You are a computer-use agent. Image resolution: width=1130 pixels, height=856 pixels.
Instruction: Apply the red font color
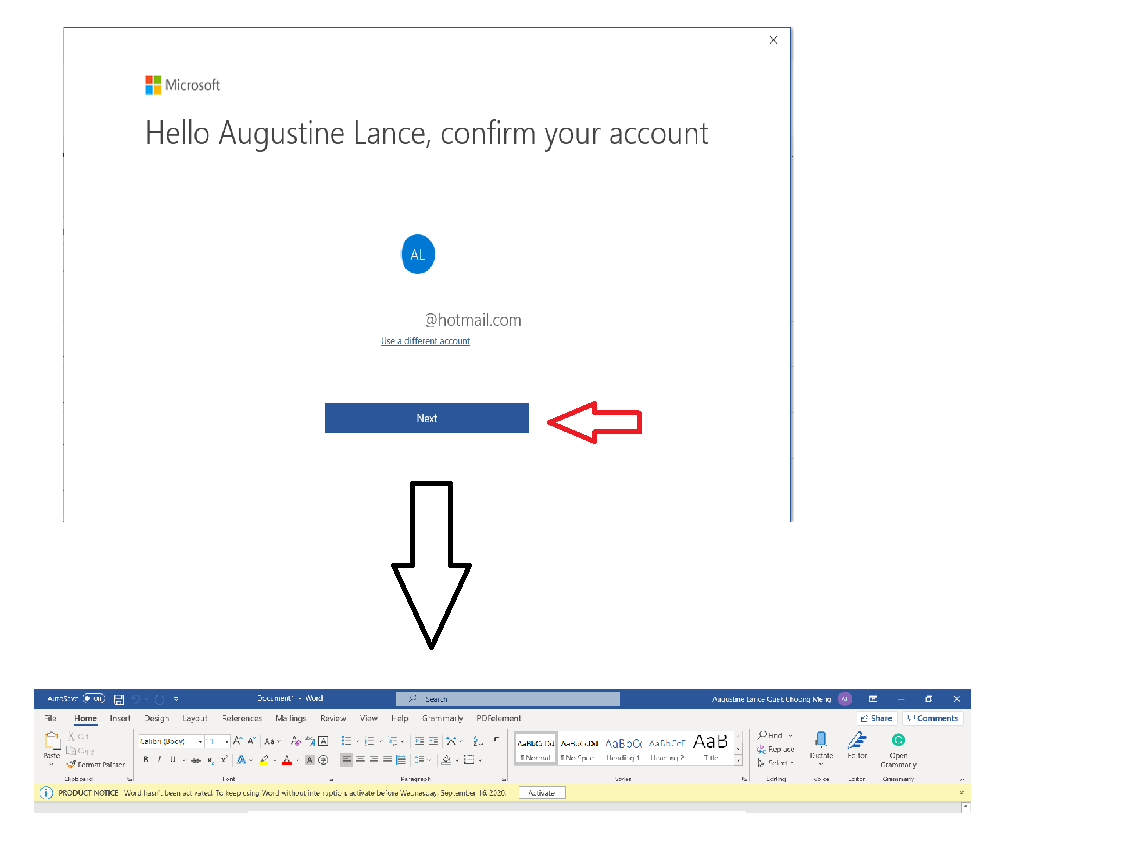click(x=287, y=759)
